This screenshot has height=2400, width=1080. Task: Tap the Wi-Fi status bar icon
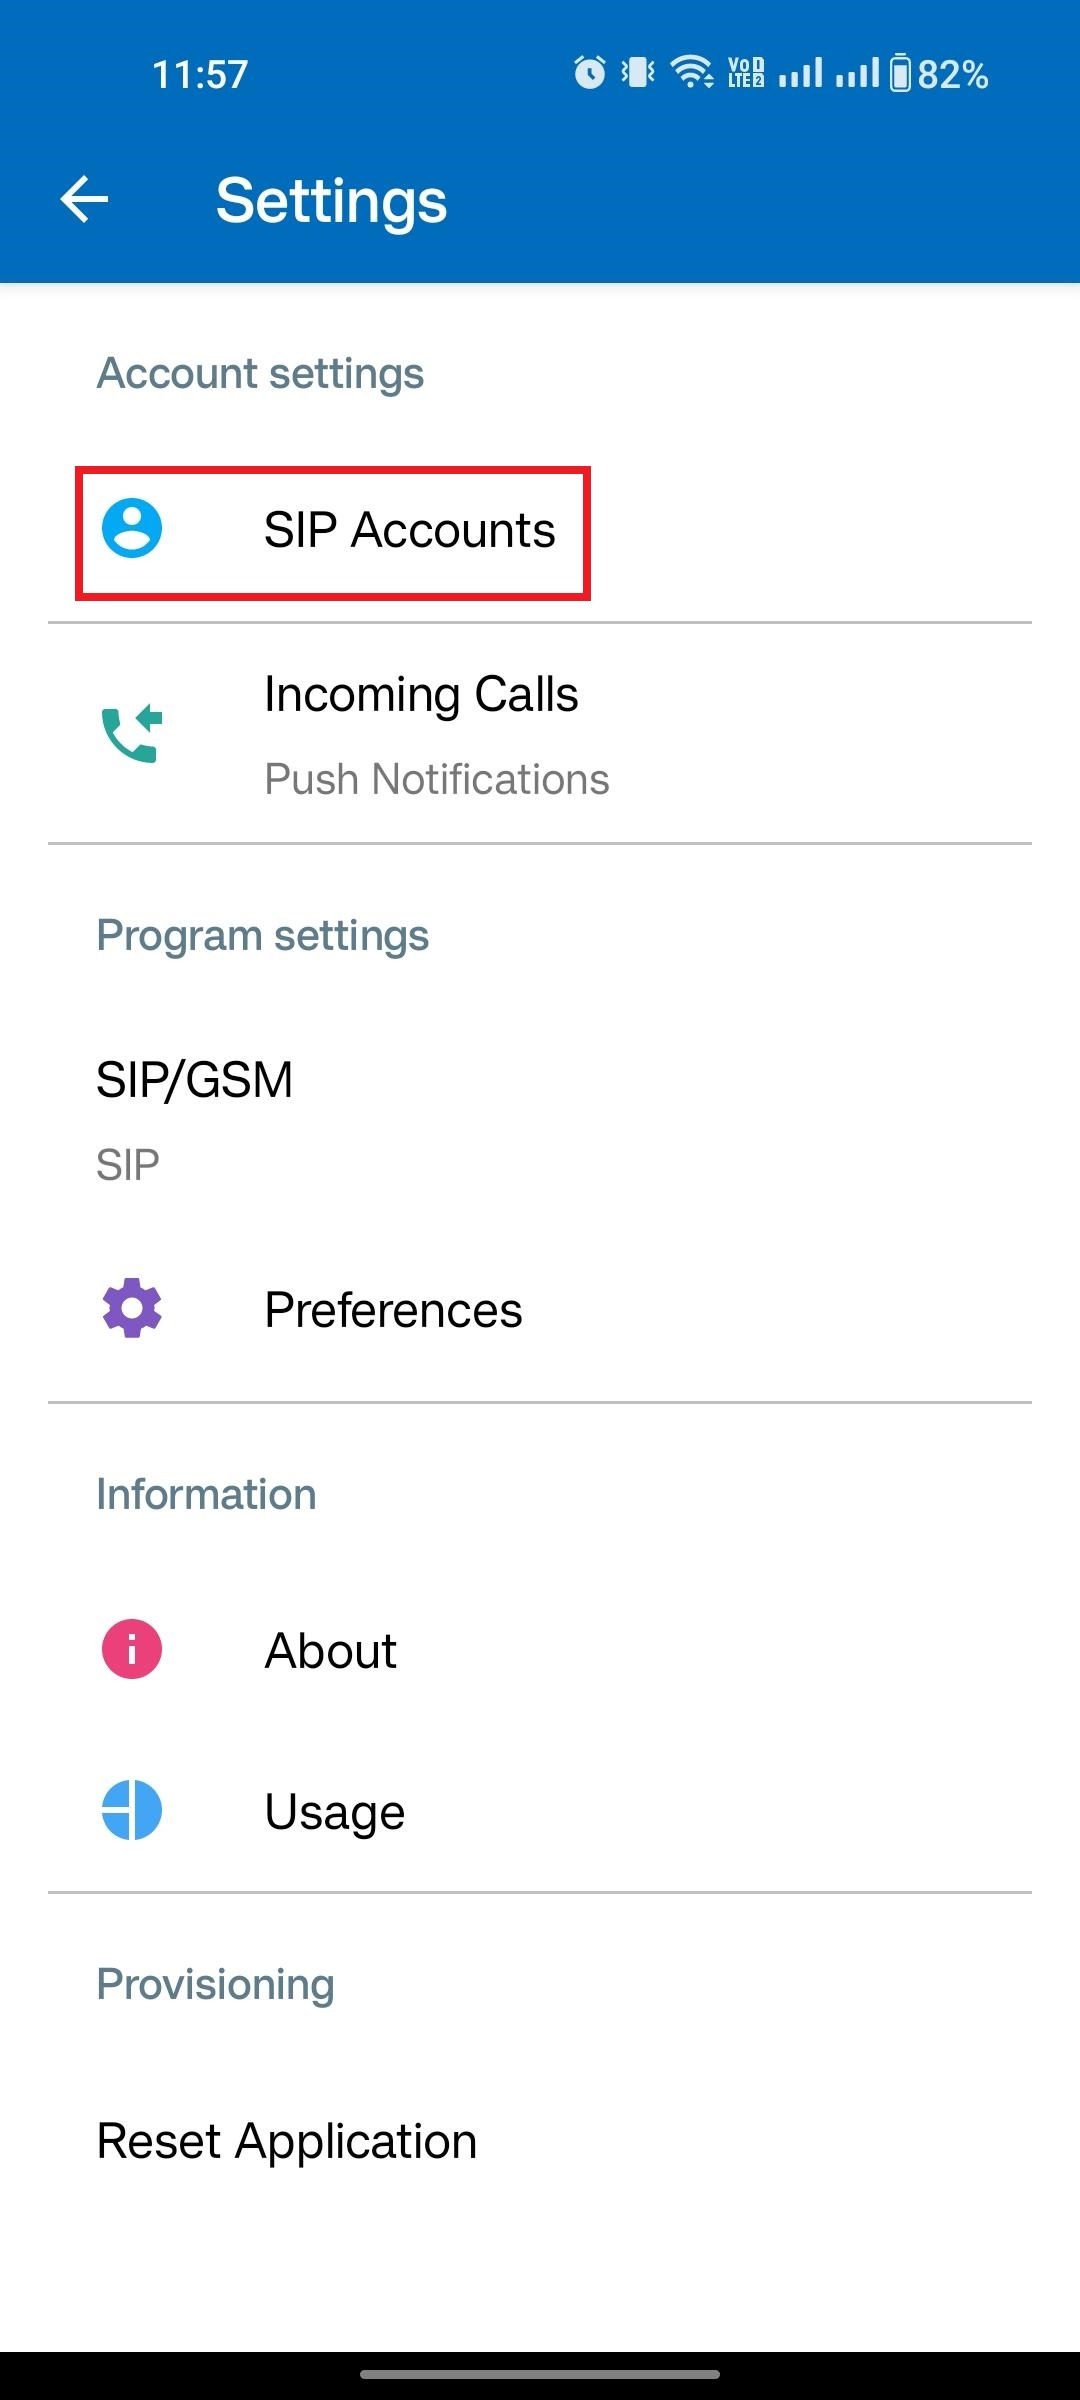pyautogui.click(x=691, y=72)
